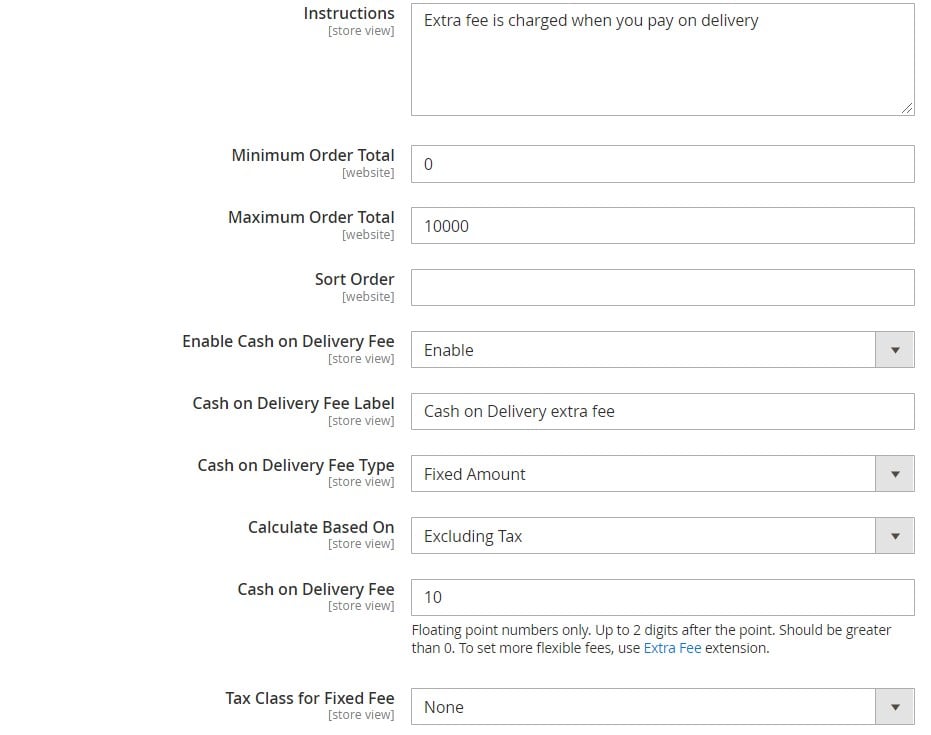Click the Calculate Based On label
The image size is (931, 735).
coord(321,527)
